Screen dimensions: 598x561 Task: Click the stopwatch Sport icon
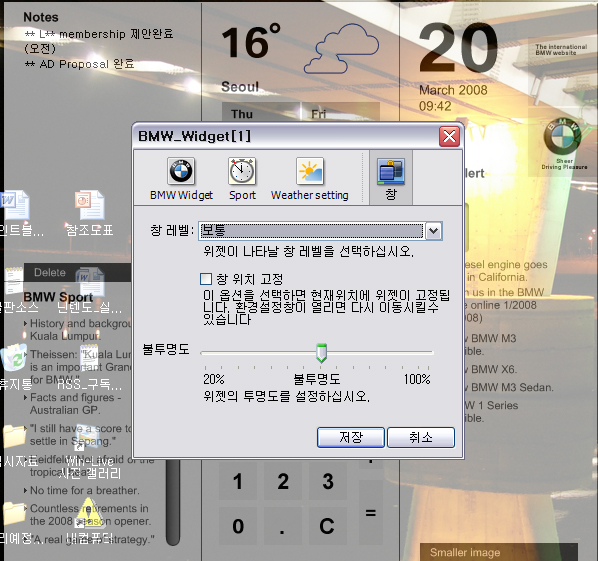[x=242, y=171]
